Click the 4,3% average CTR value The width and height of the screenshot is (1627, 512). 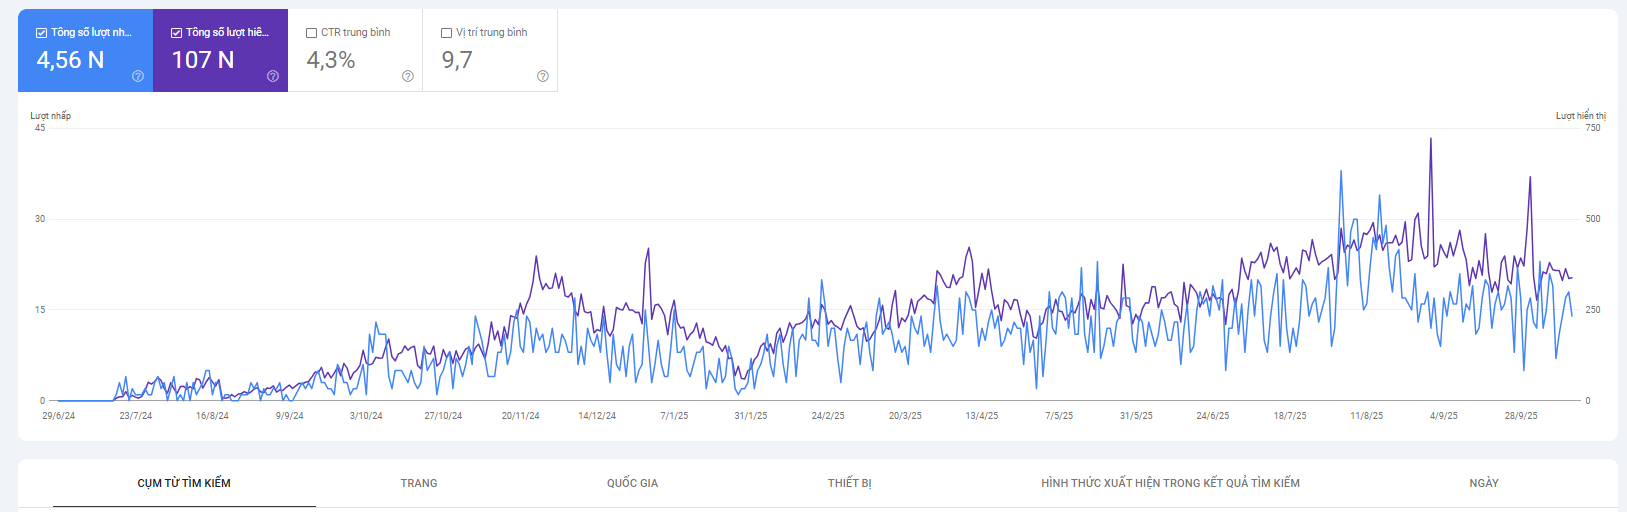[331, 60]
